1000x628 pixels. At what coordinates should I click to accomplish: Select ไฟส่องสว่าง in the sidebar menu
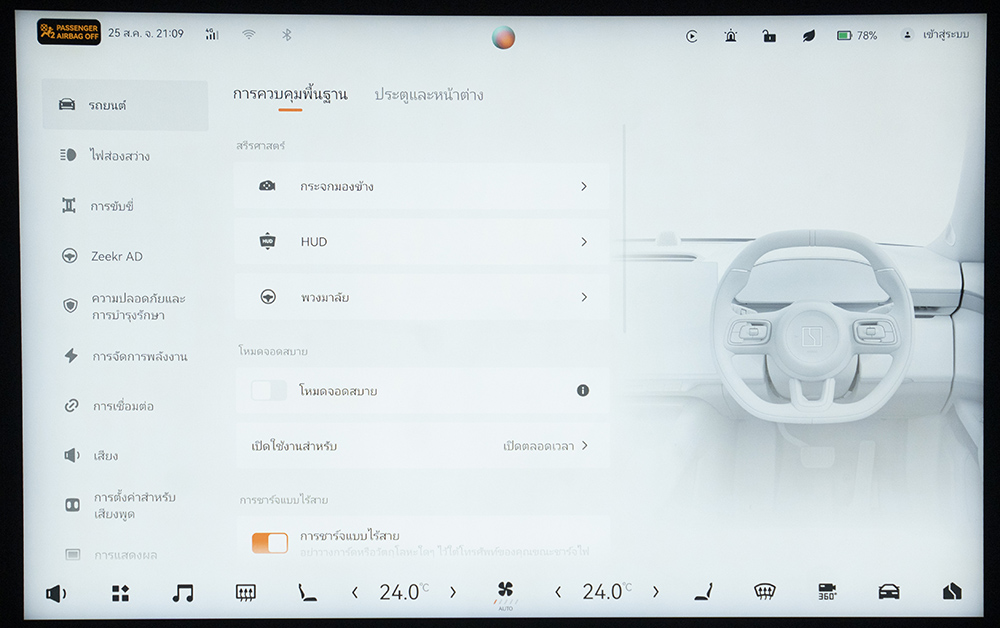pos(119,156)
